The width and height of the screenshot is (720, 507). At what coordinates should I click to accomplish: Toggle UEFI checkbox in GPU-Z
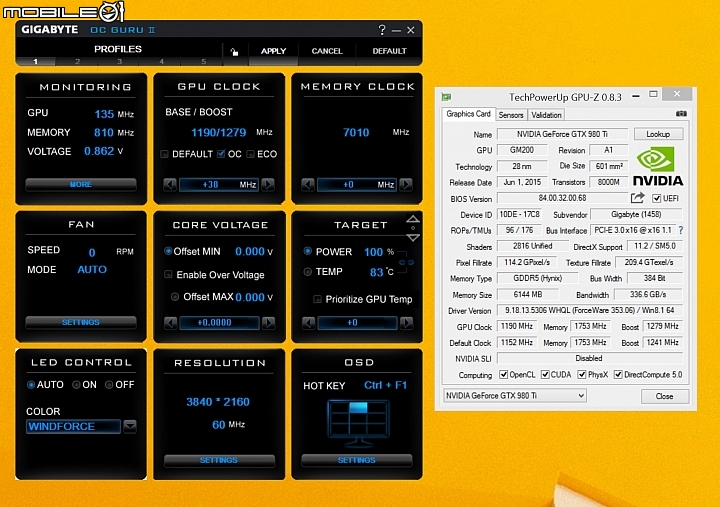point(657,198)
